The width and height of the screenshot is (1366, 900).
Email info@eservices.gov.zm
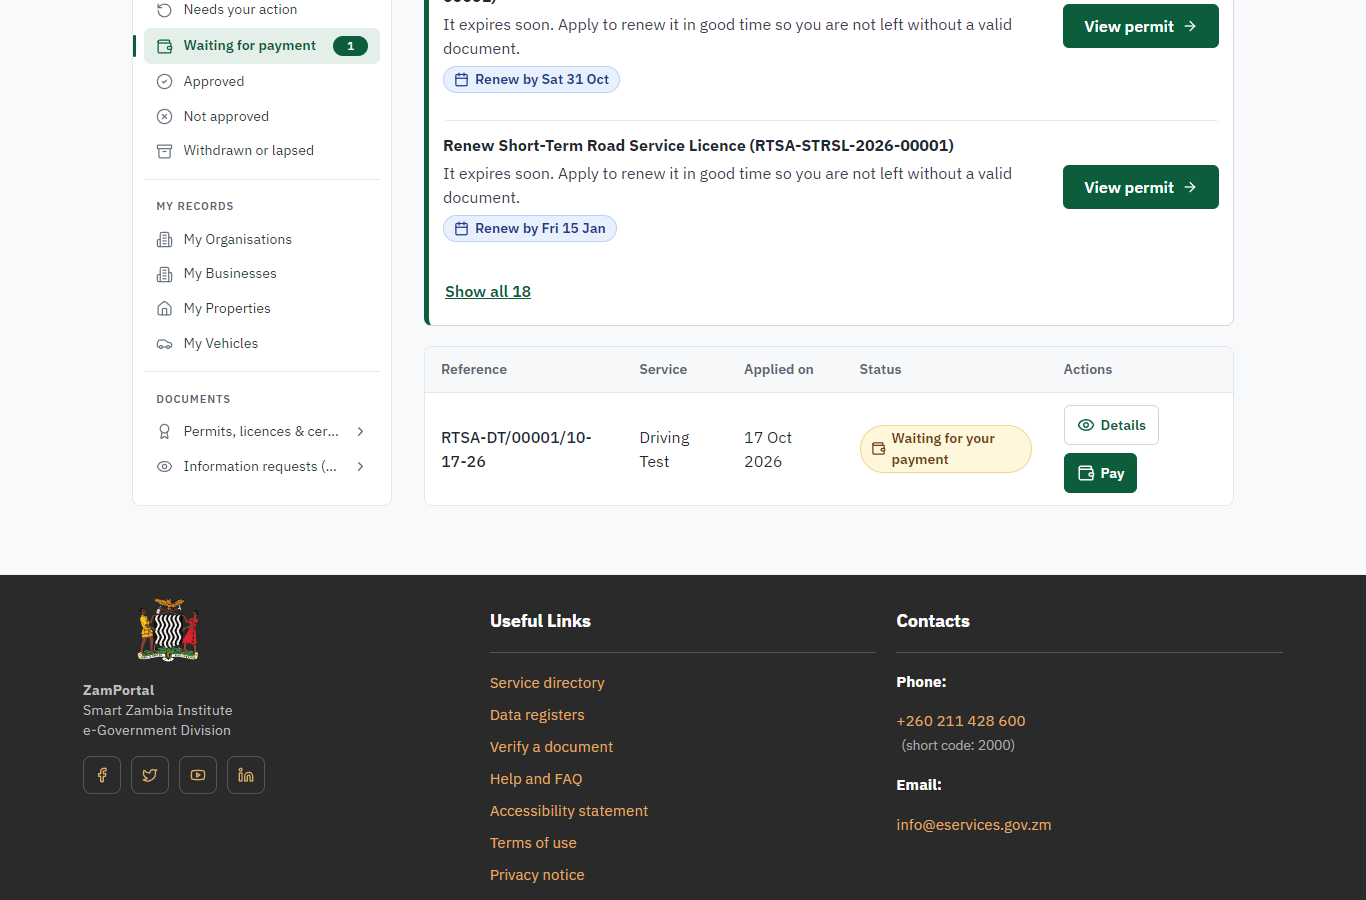(x=974, y=825)
